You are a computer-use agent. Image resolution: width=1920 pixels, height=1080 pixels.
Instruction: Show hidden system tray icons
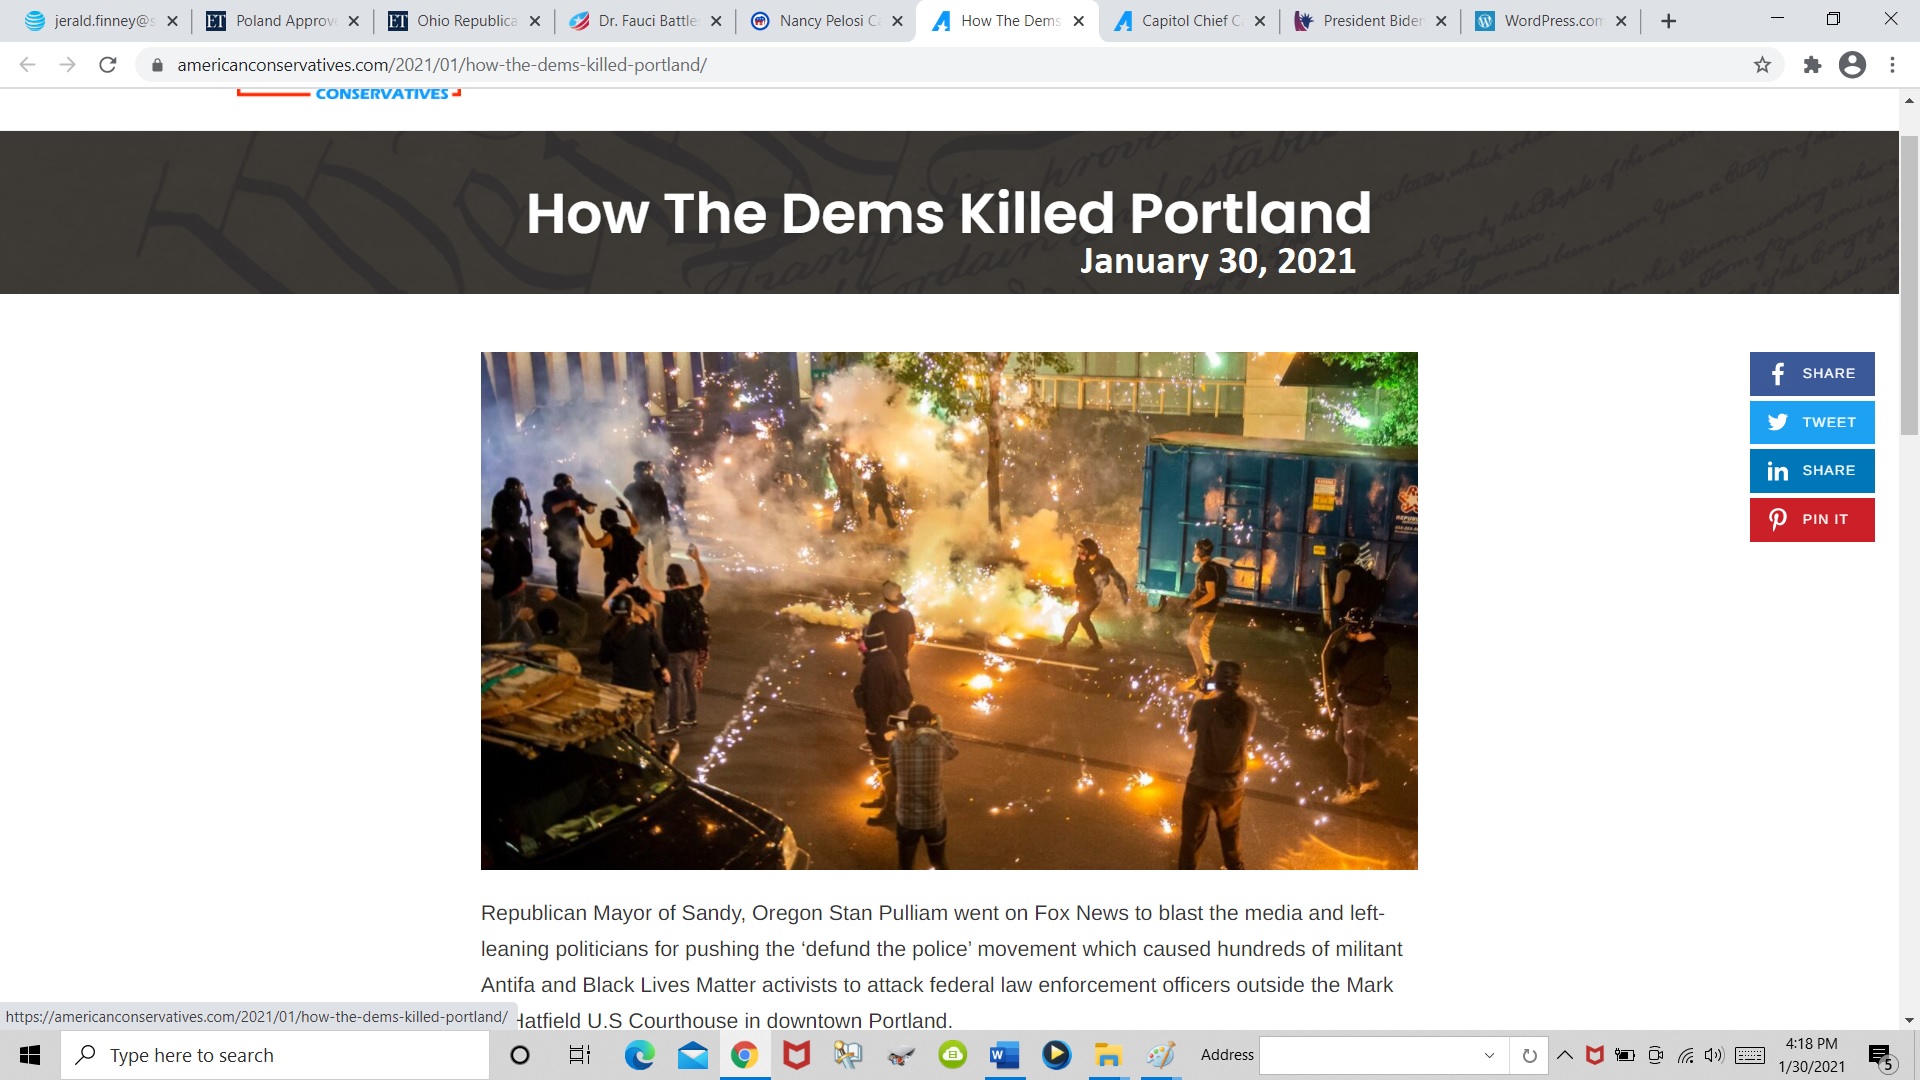pyautogui.click(x=1565, y=1055)
